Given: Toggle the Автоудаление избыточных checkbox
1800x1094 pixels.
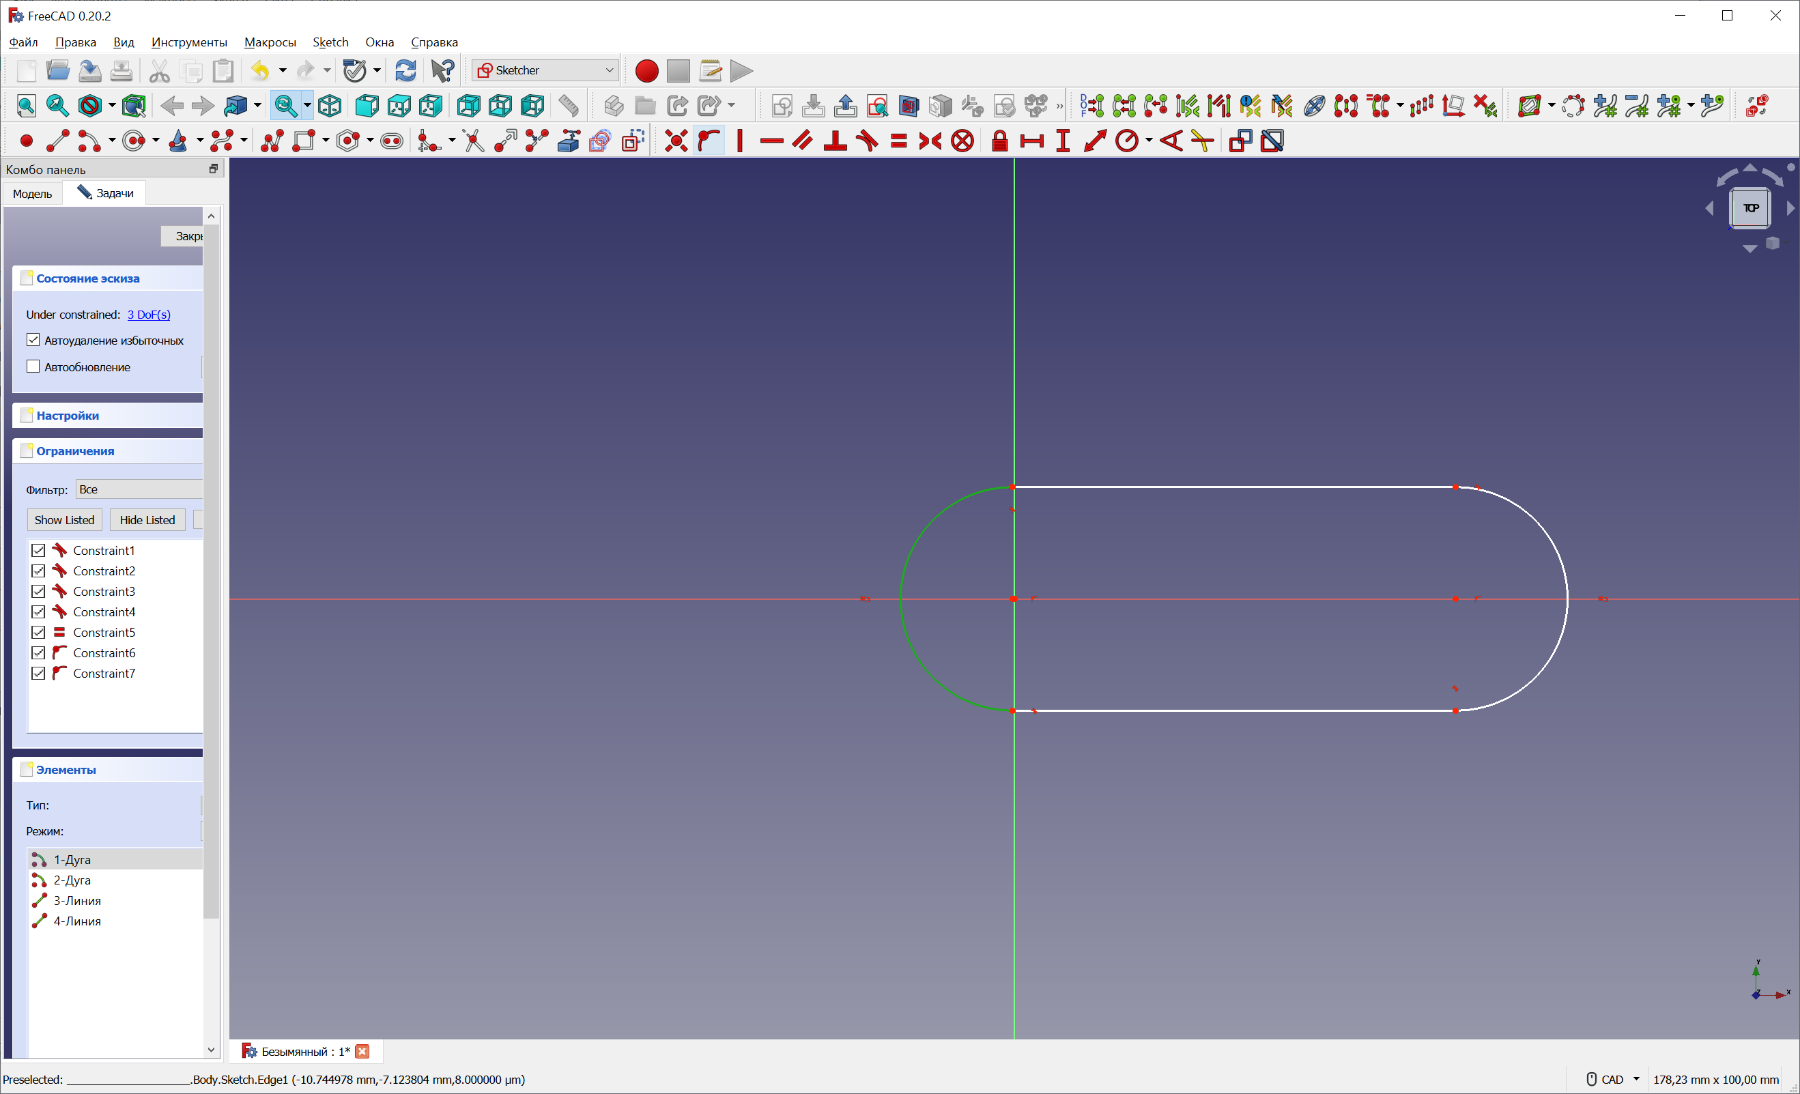Looking at the screenshot, I should click(x=33, y=340).
